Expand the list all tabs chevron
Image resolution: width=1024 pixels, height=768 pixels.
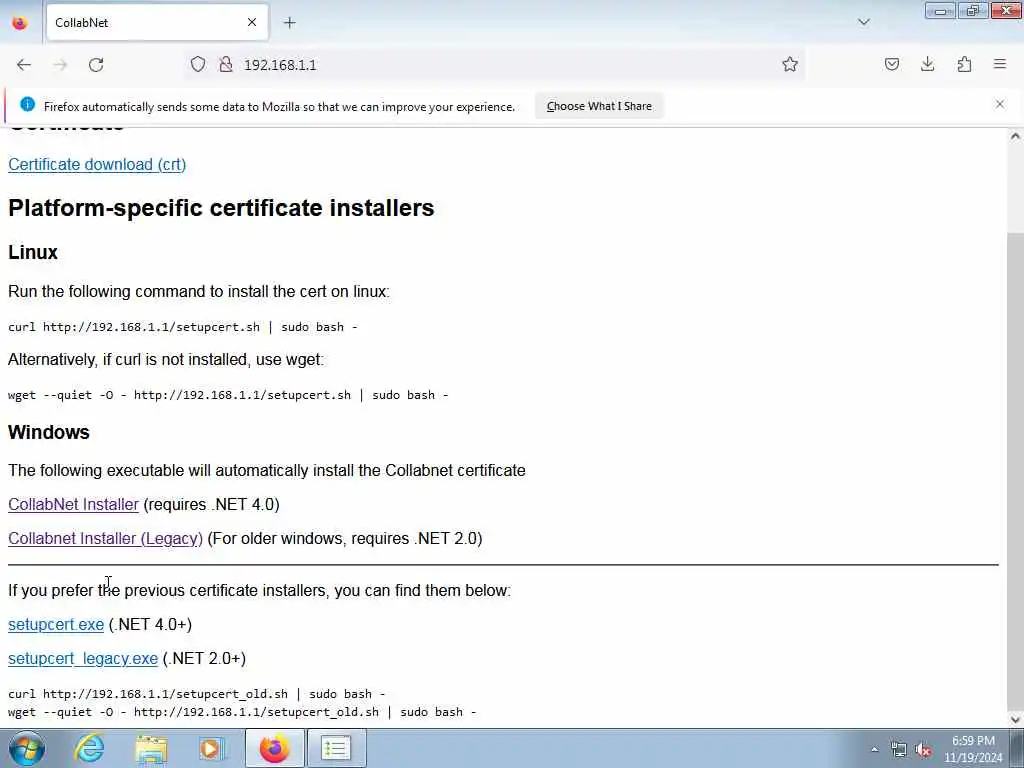[x=864, y=22]
